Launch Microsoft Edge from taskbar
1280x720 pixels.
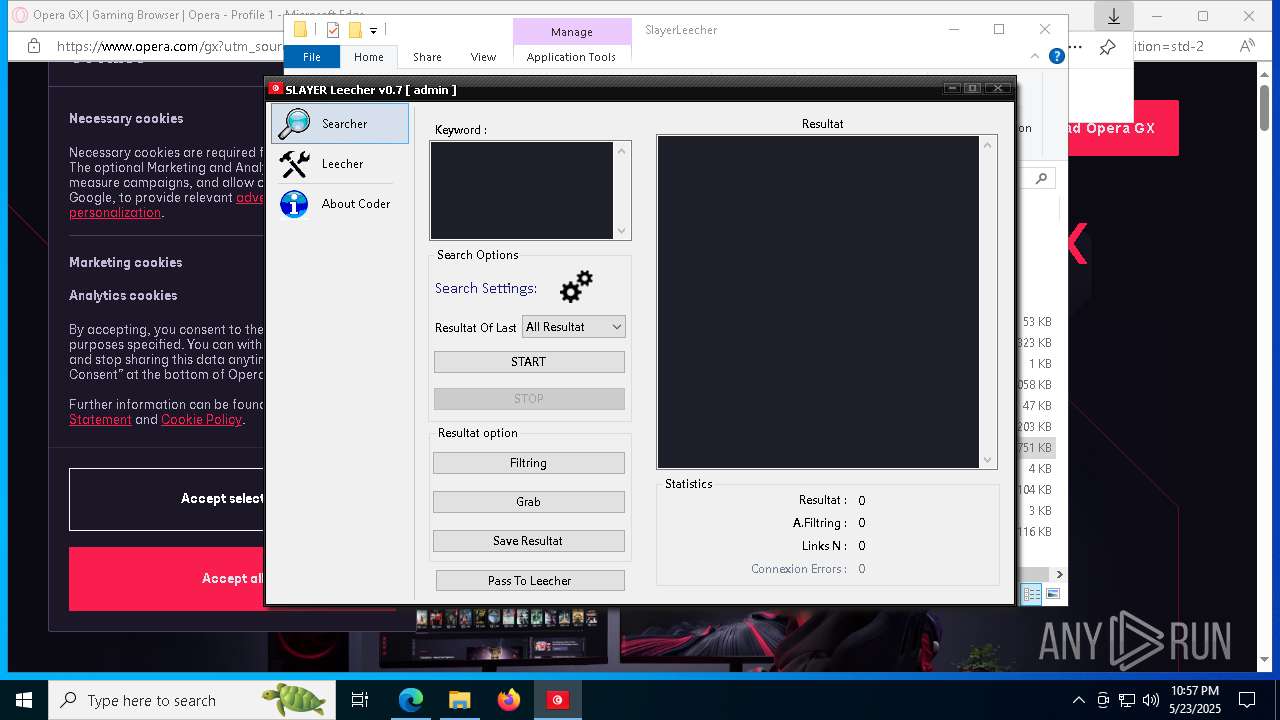coord(411,700)
